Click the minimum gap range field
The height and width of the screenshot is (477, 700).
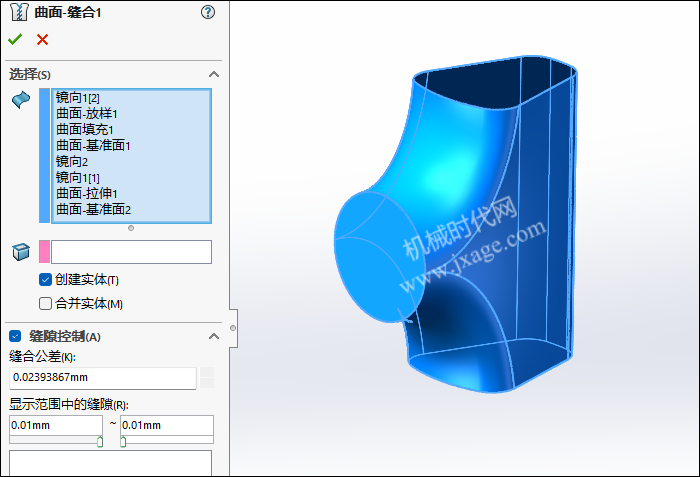(55, 425)
